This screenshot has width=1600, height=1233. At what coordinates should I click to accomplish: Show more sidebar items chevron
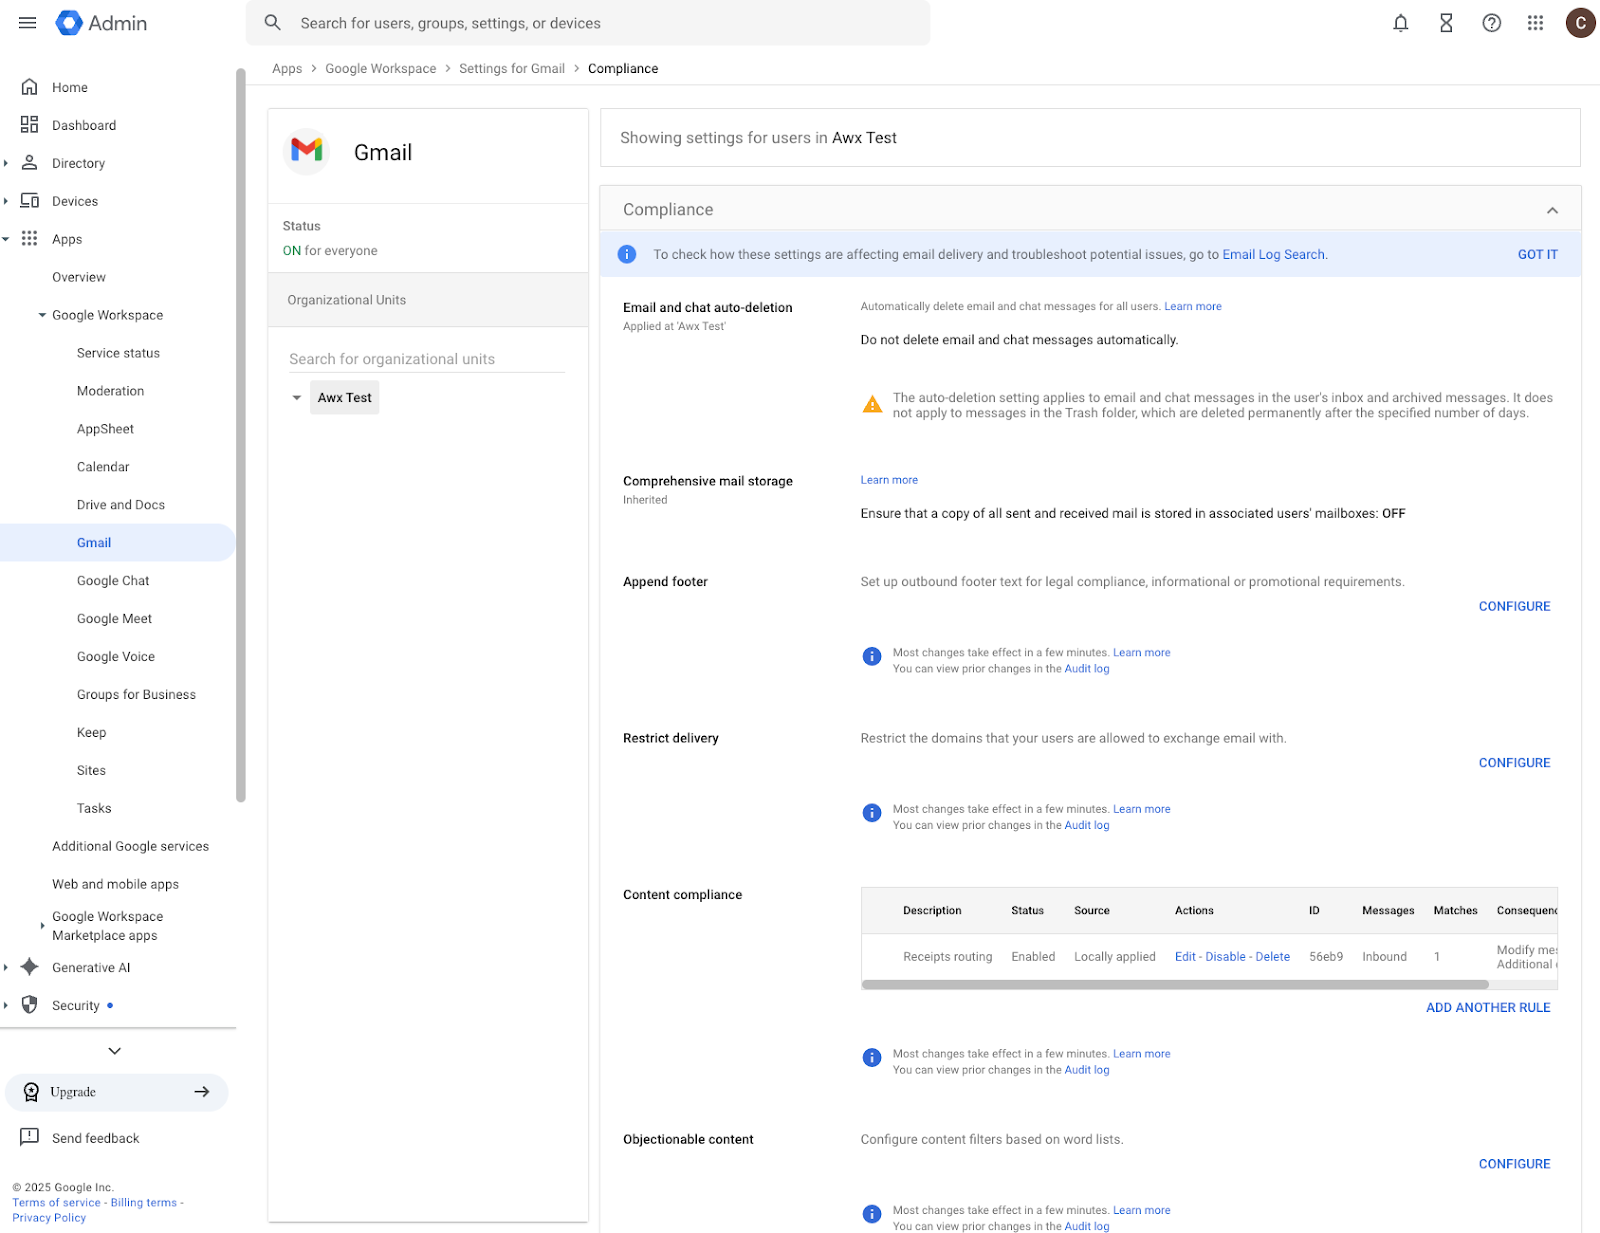(x=115, y=1051)
